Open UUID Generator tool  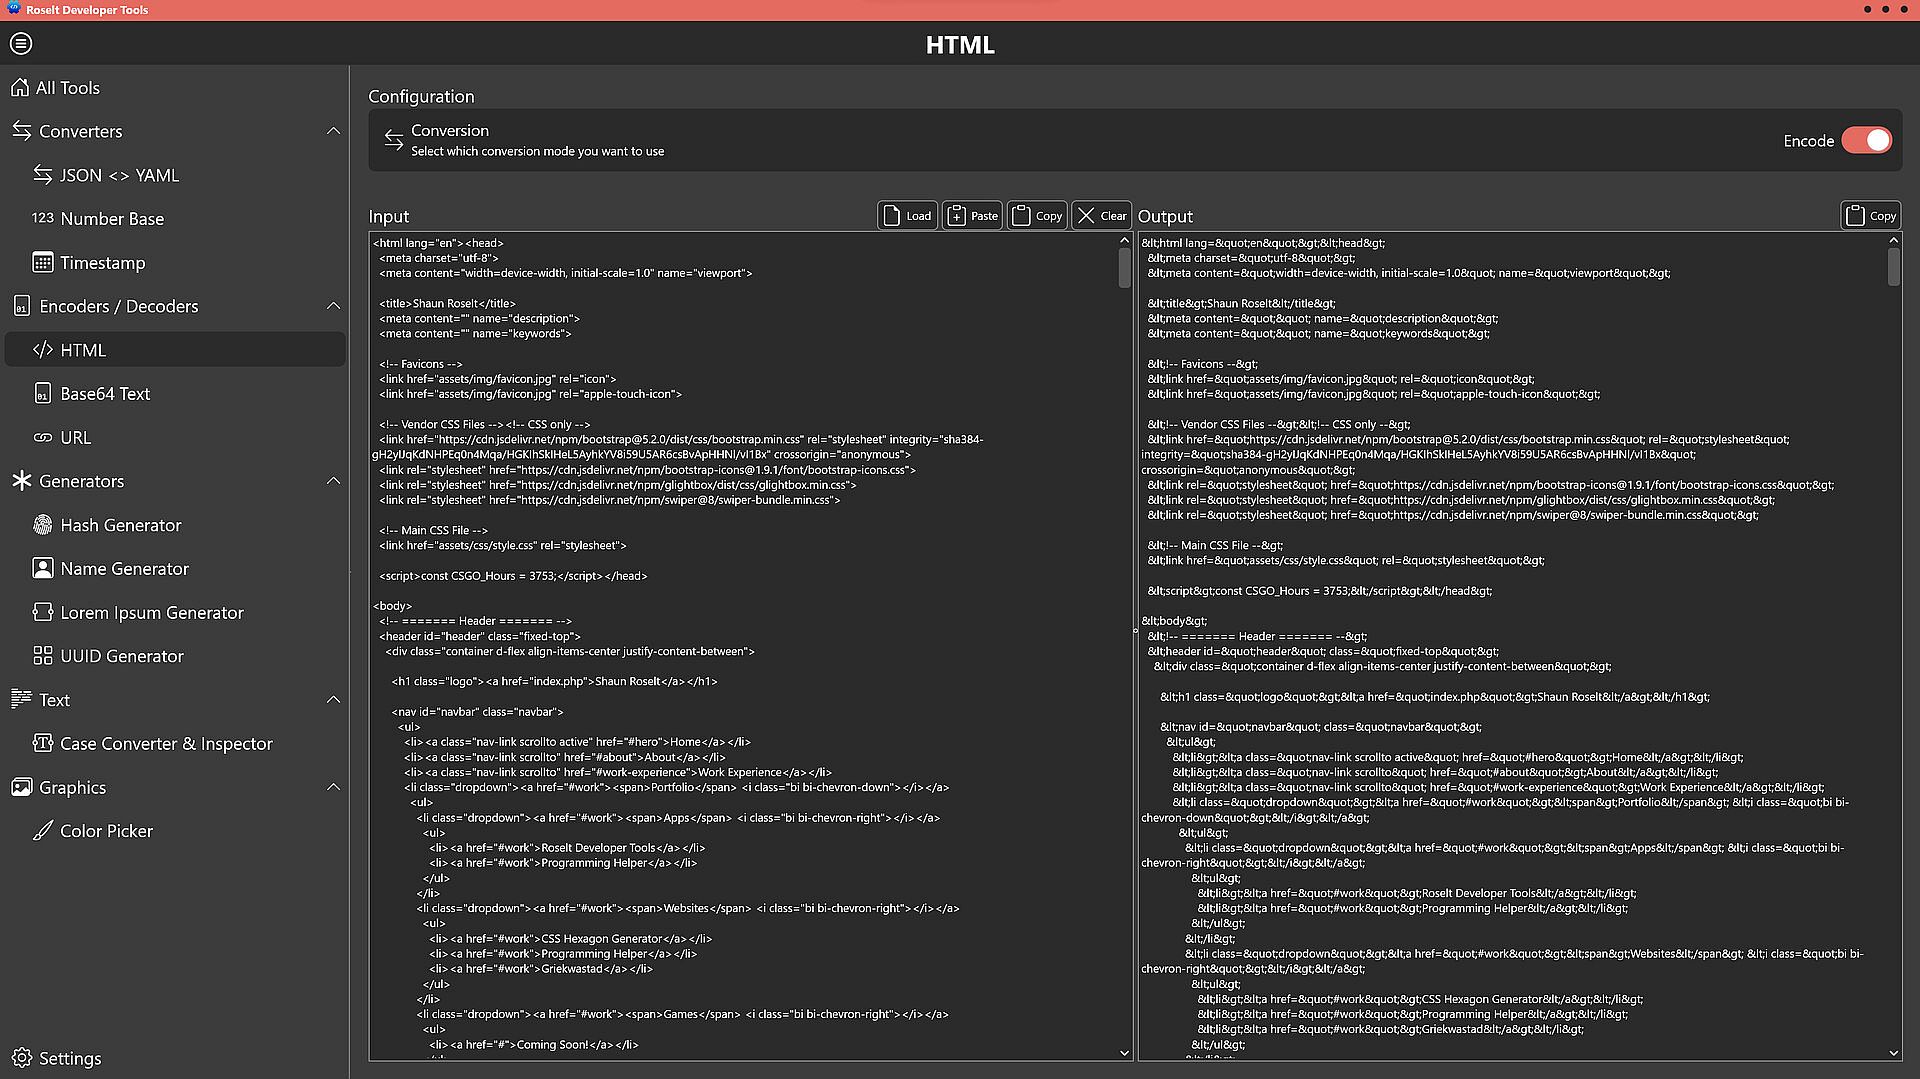(175, 656)
